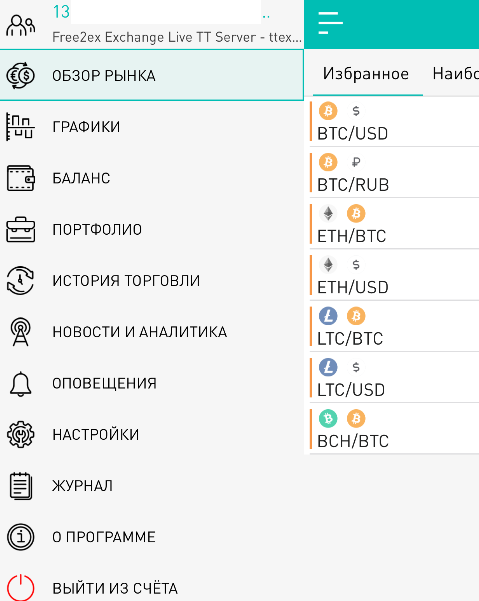Click the red power logout icon
The image size is (479, 601).
tap(20, 588)
